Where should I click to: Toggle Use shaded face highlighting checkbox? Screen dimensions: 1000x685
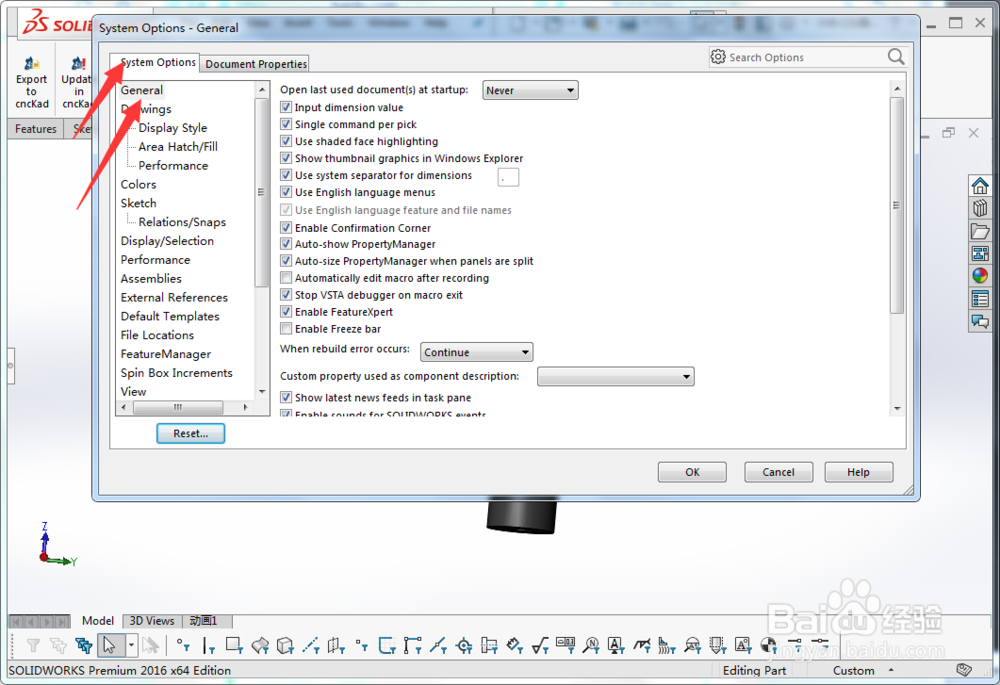coord(286,141)
